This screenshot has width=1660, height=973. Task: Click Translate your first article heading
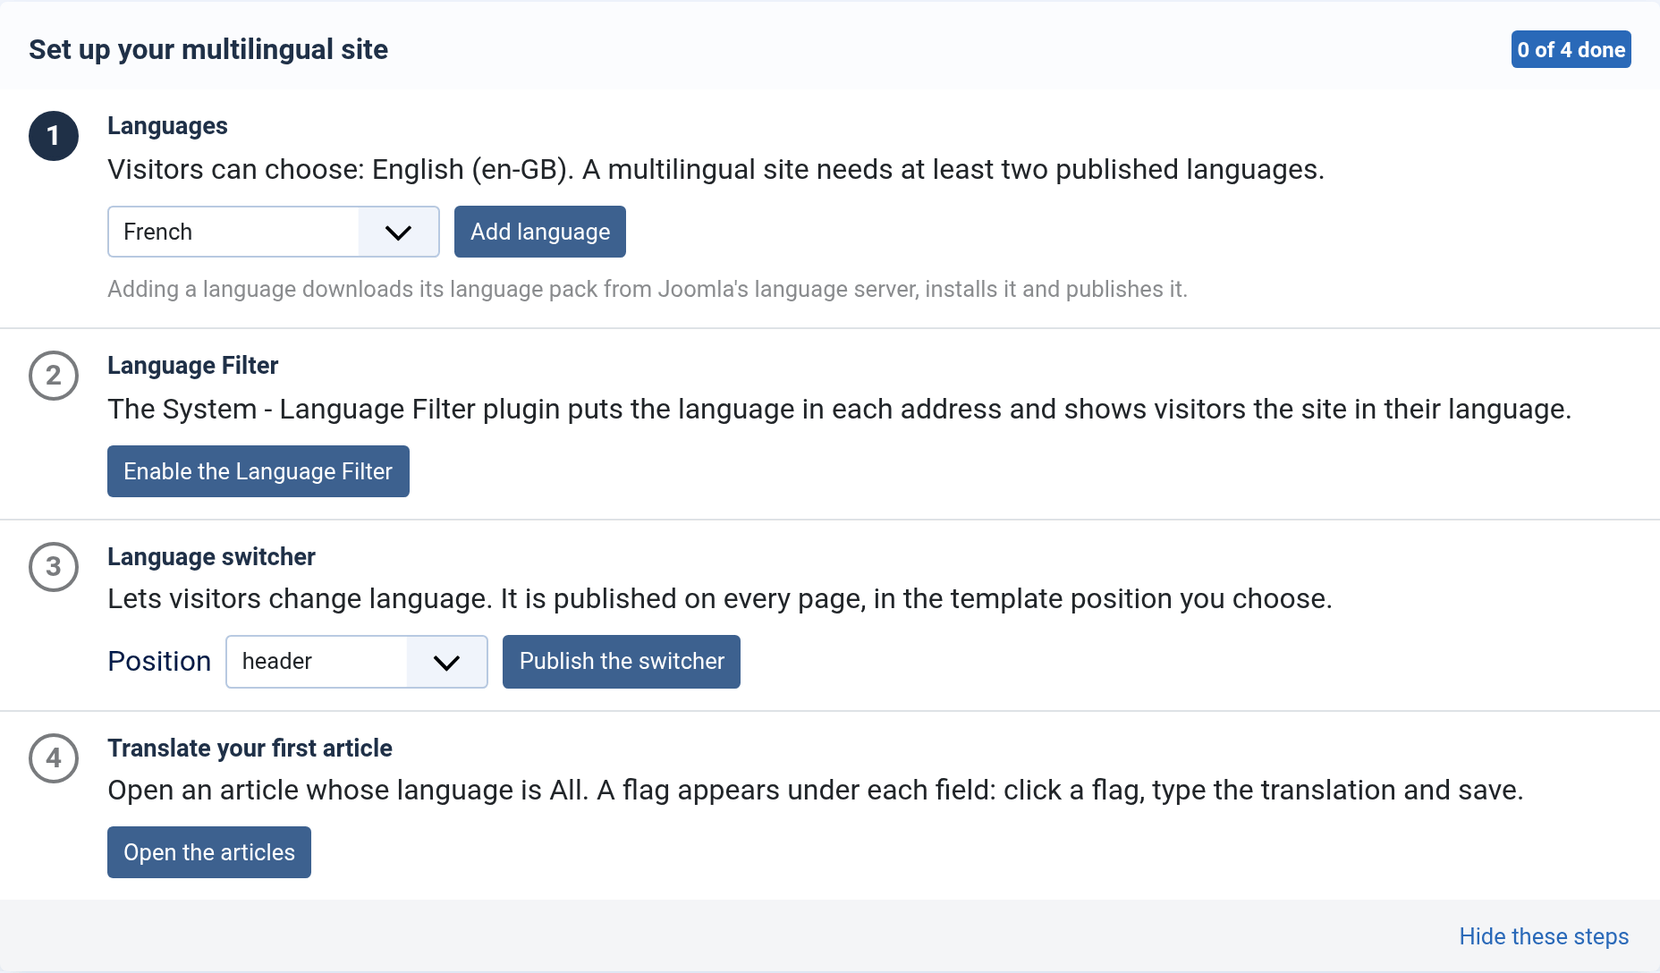[250, 748]
